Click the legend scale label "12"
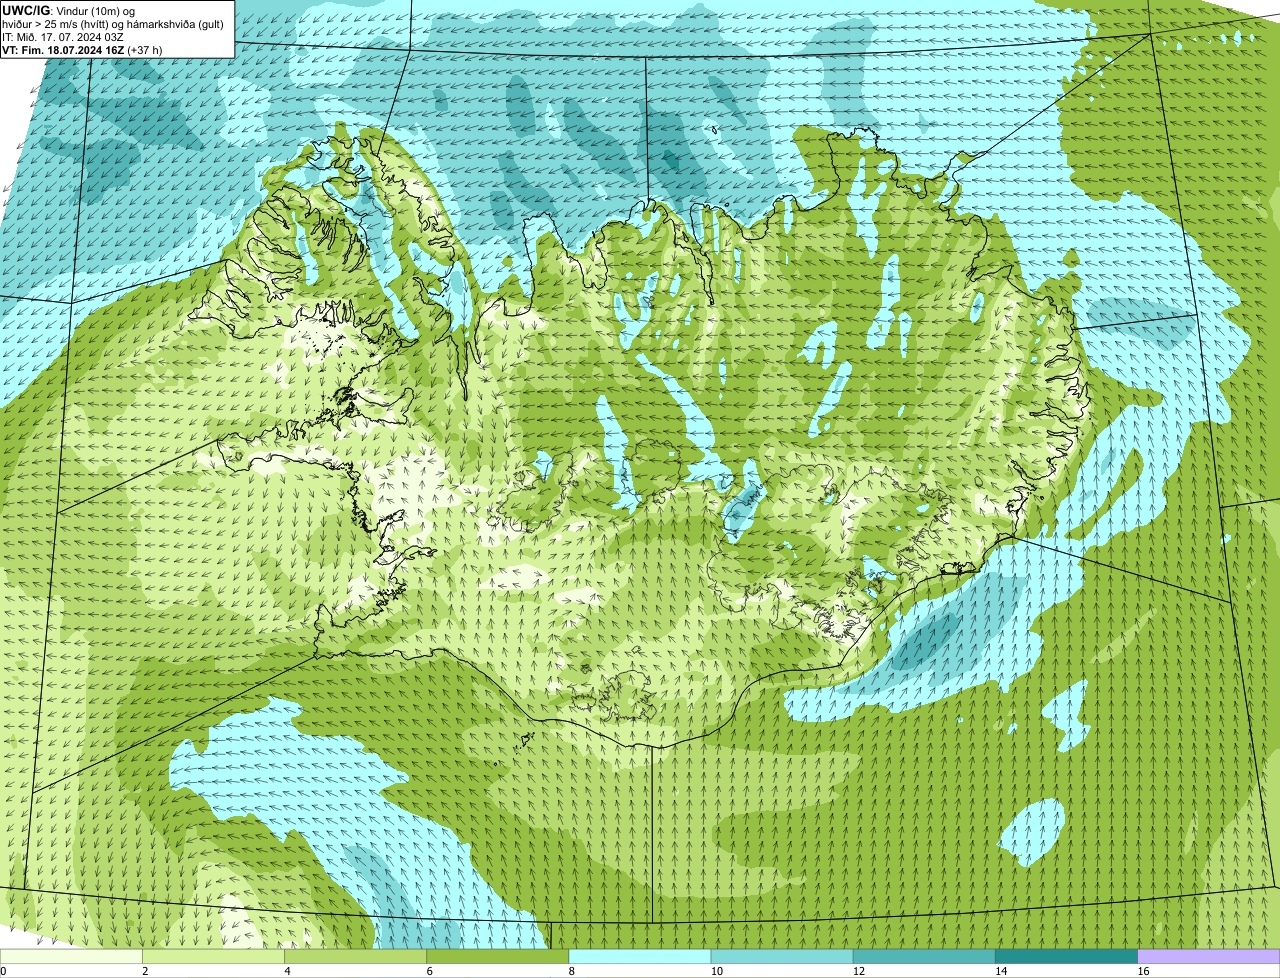Image resolution: width=1280 pixels, height=978 pixels. [x=859, y=971]
